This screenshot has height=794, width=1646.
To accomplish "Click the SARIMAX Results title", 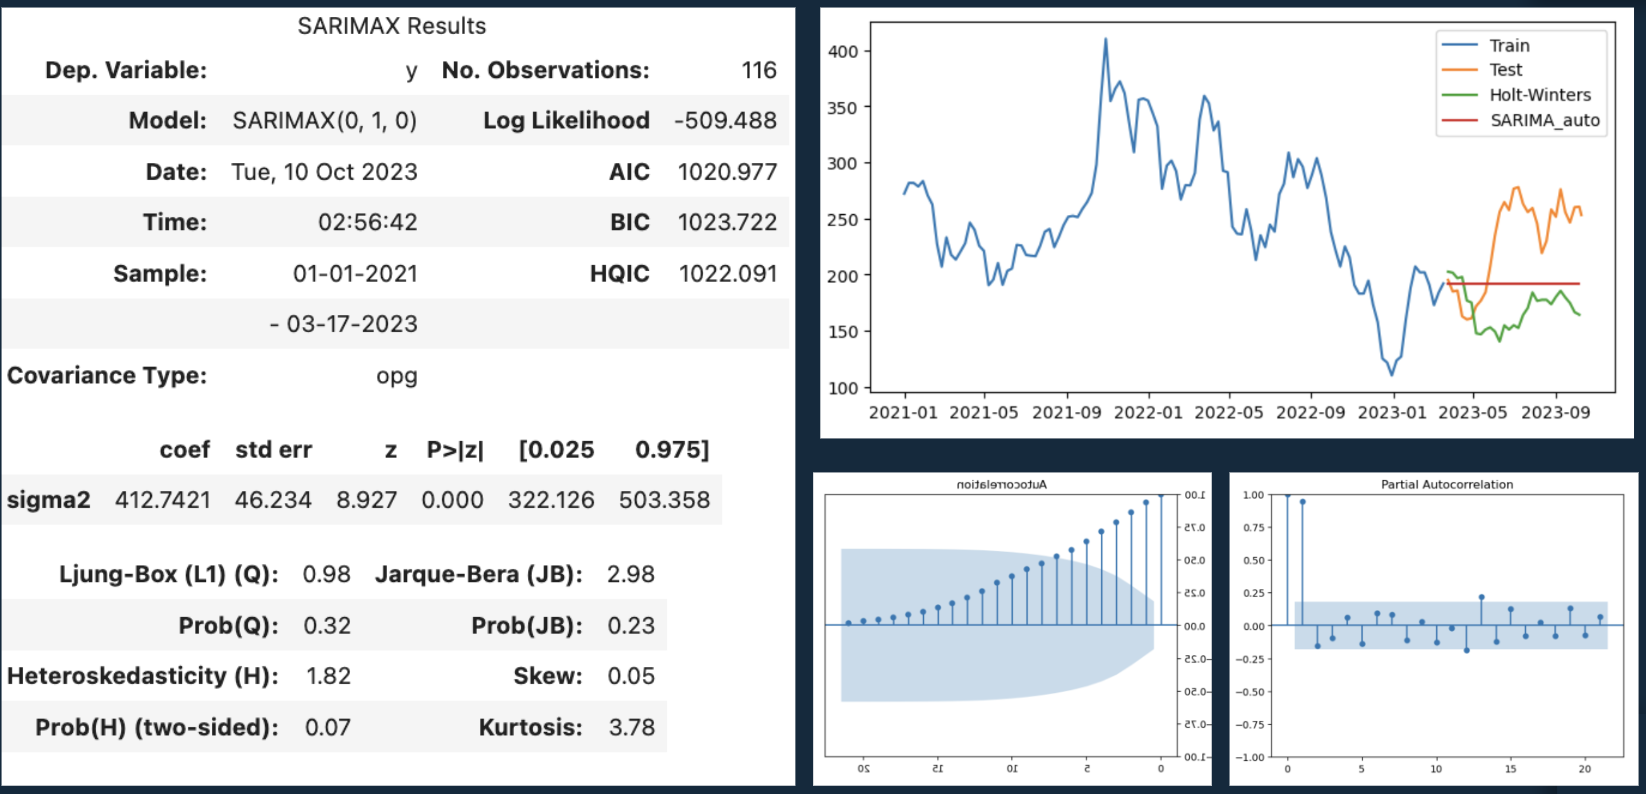I will pos(392,26).
